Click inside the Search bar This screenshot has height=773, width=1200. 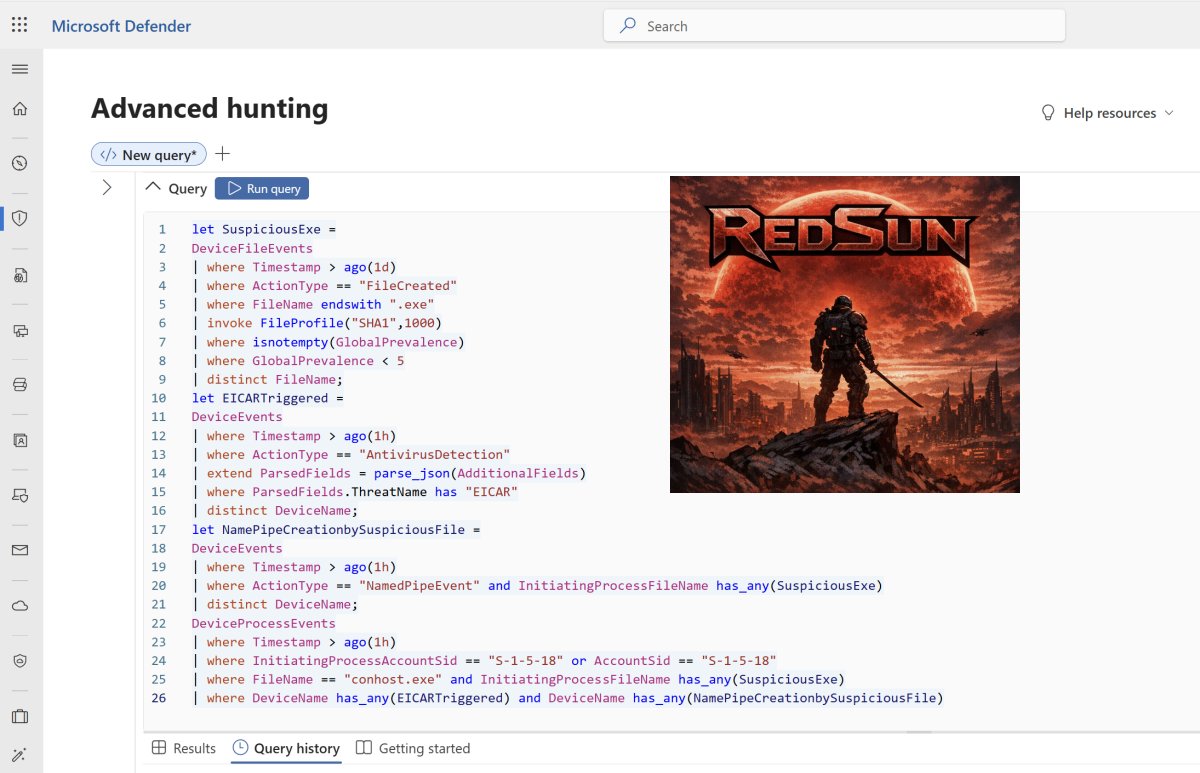pos(836,26)
